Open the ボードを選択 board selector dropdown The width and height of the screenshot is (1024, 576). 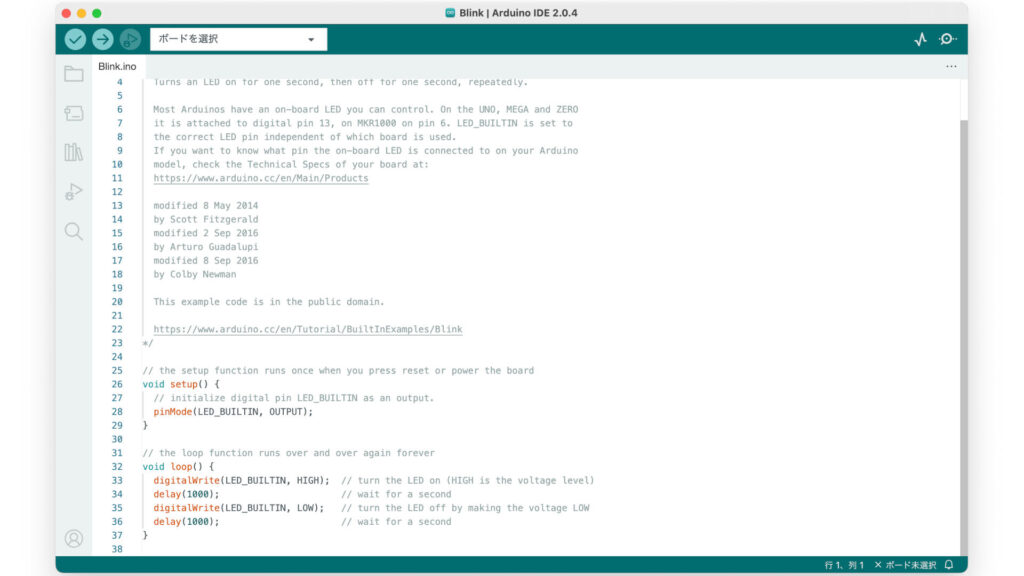click(x=237, y=38)
